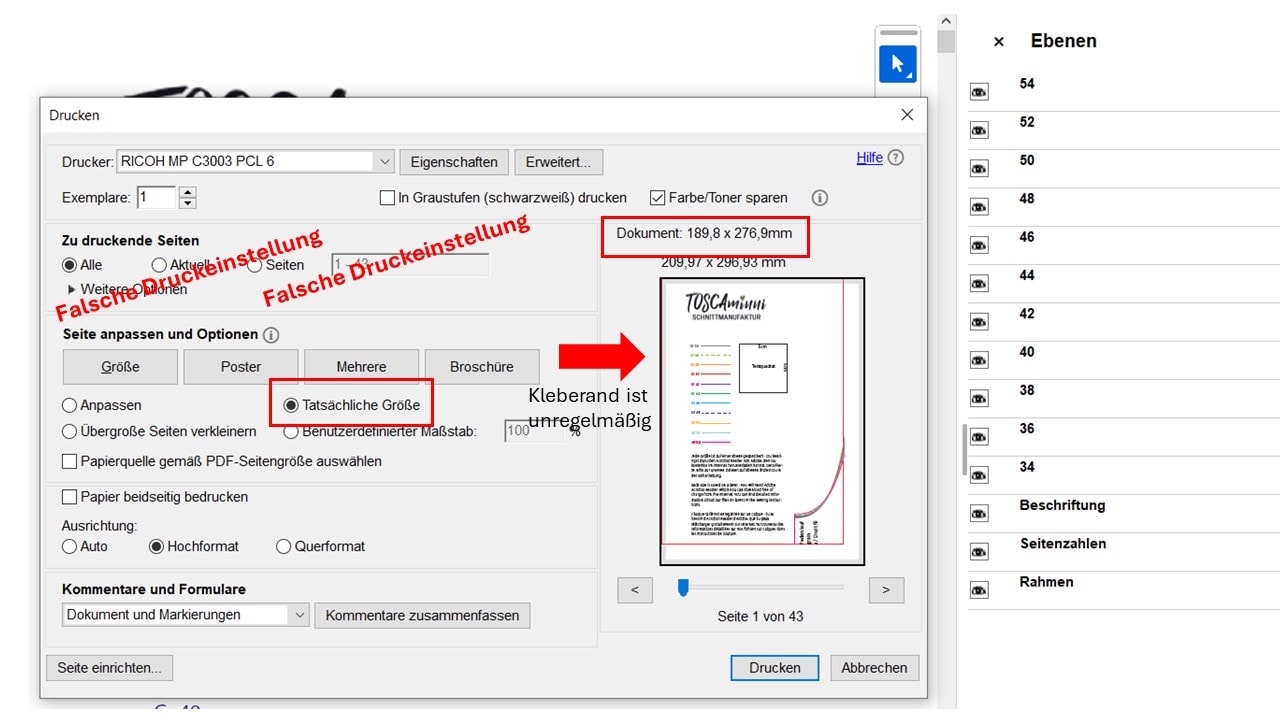Viewport: 1280px width, 720px height.
Task: Switch to the Poster sizing option
Action: coord(241,367)
